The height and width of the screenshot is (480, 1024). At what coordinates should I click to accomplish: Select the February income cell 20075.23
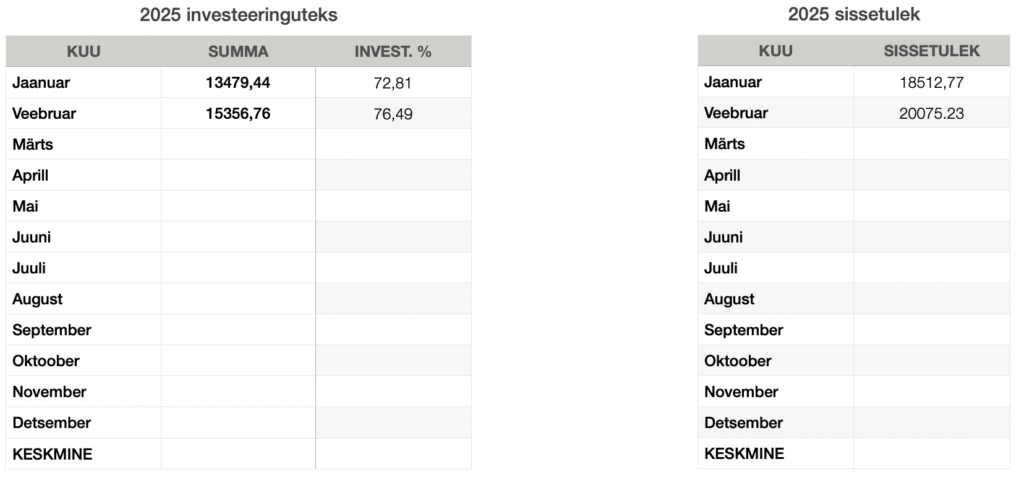[x=931, y=113]
